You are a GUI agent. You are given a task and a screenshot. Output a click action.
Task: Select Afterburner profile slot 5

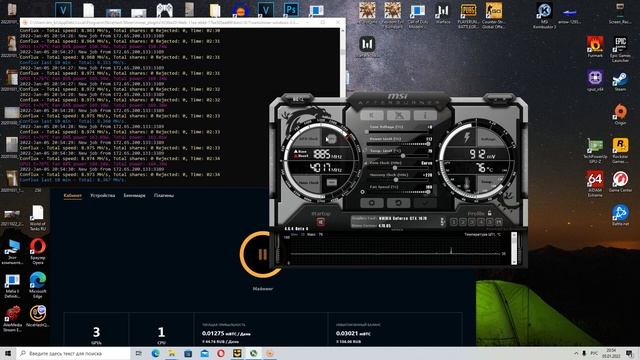pos(489,222)
